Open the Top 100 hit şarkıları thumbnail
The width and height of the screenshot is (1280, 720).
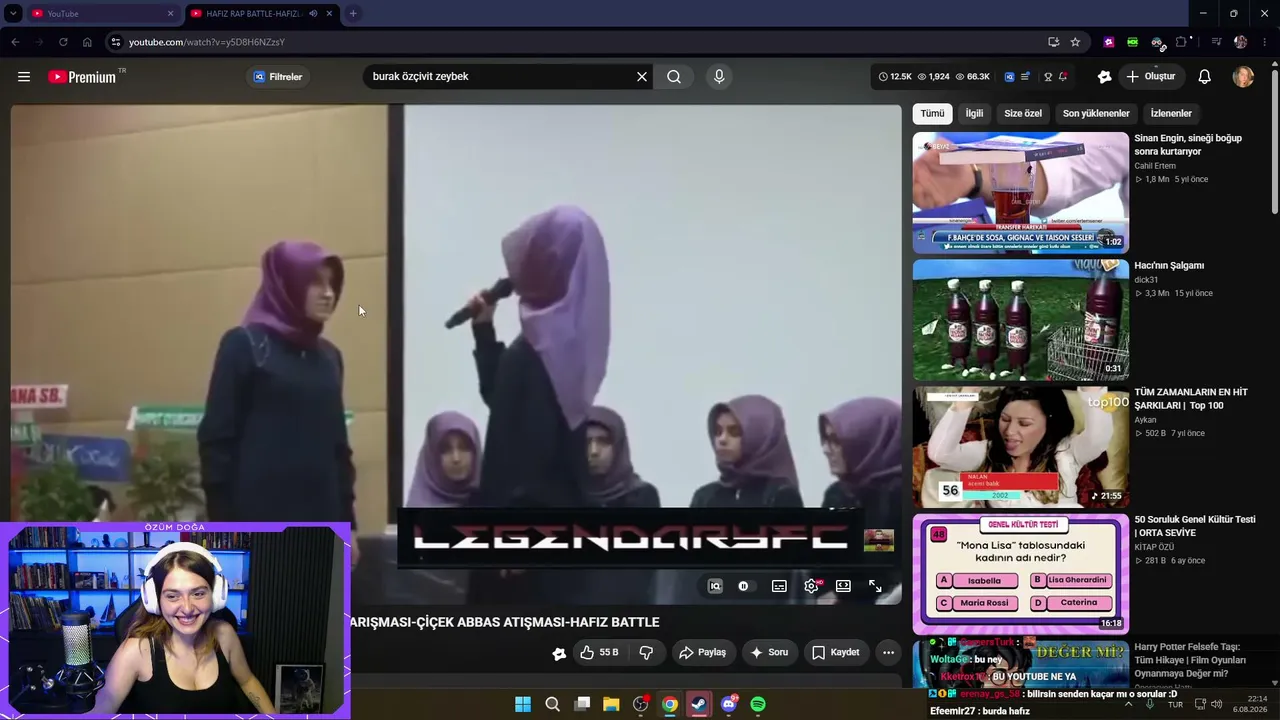[x=1020, y=447]
